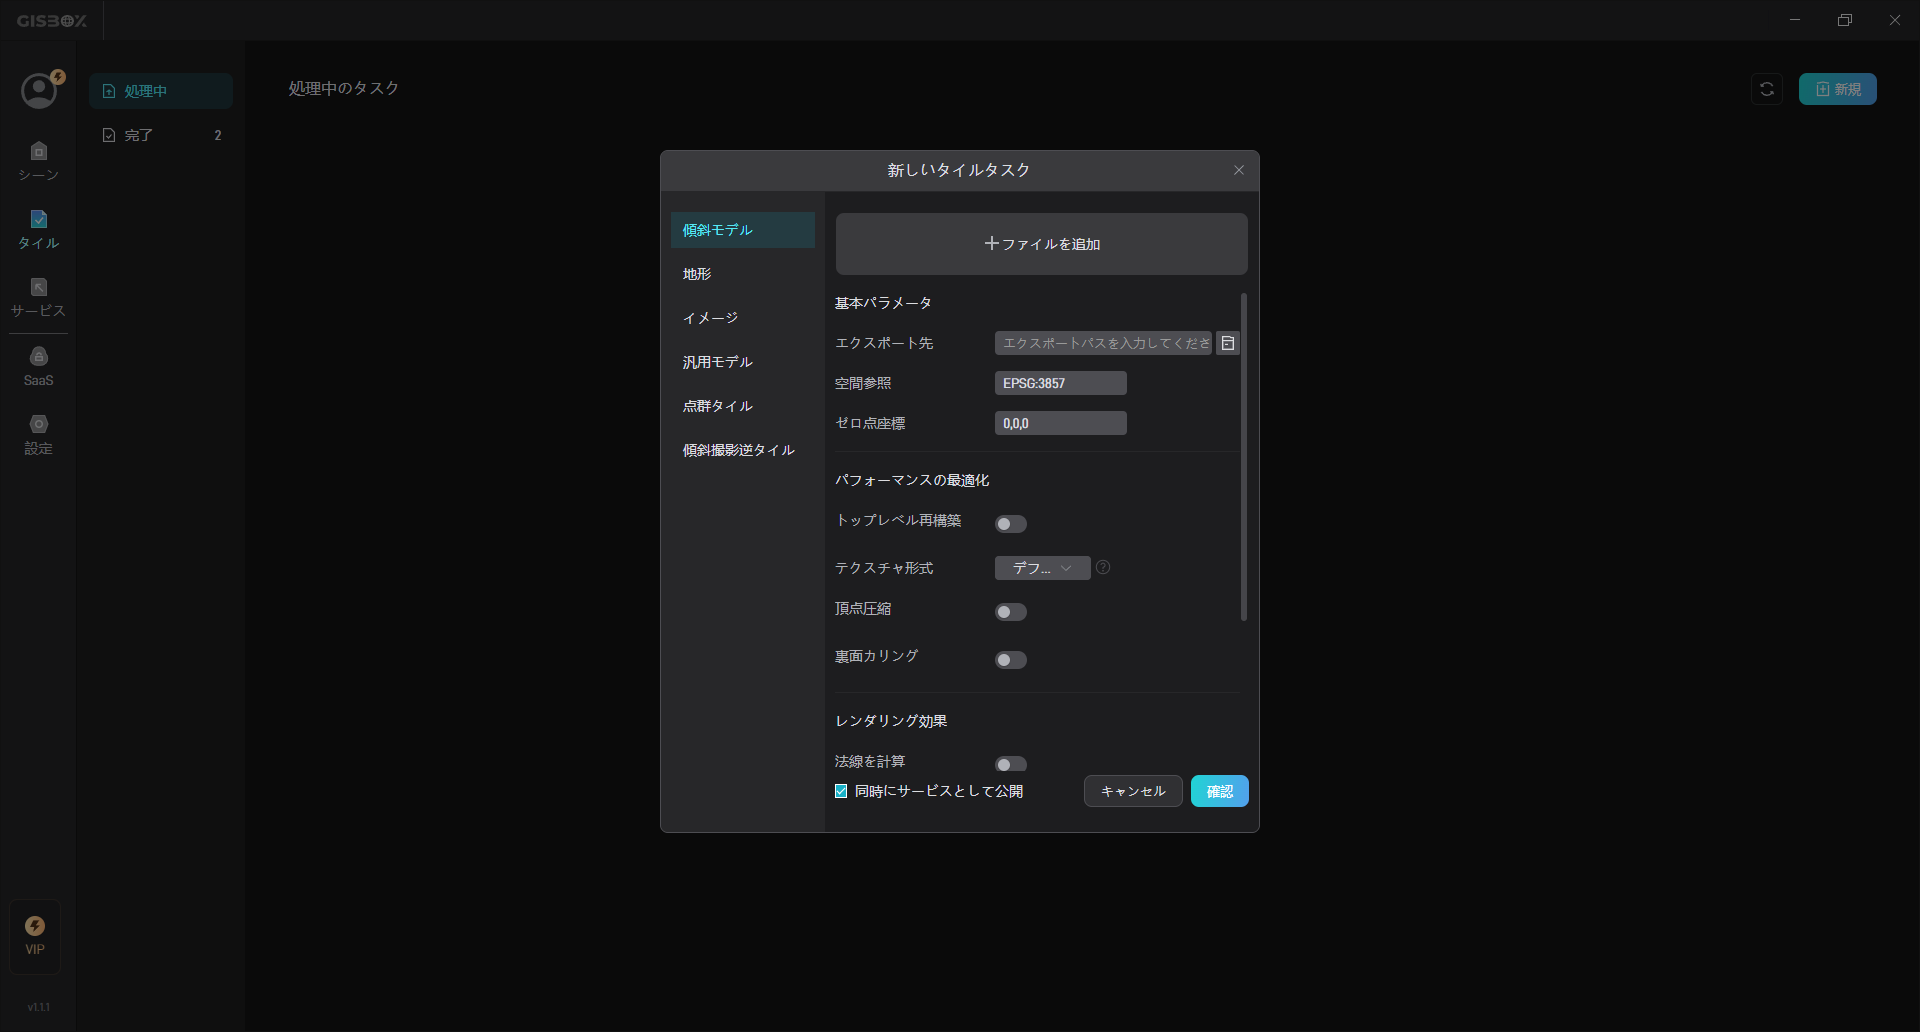Enable 裏面カリング switch
This screenshot has height=1032, width=1920.
click(1011, 660)
